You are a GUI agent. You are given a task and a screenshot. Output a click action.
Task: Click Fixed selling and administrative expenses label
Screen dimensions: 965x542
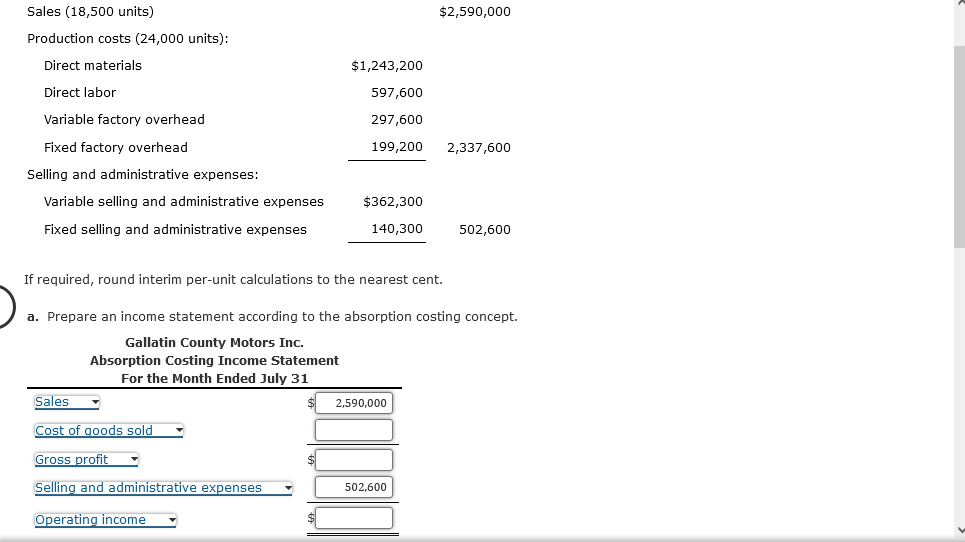pos(175,229)
